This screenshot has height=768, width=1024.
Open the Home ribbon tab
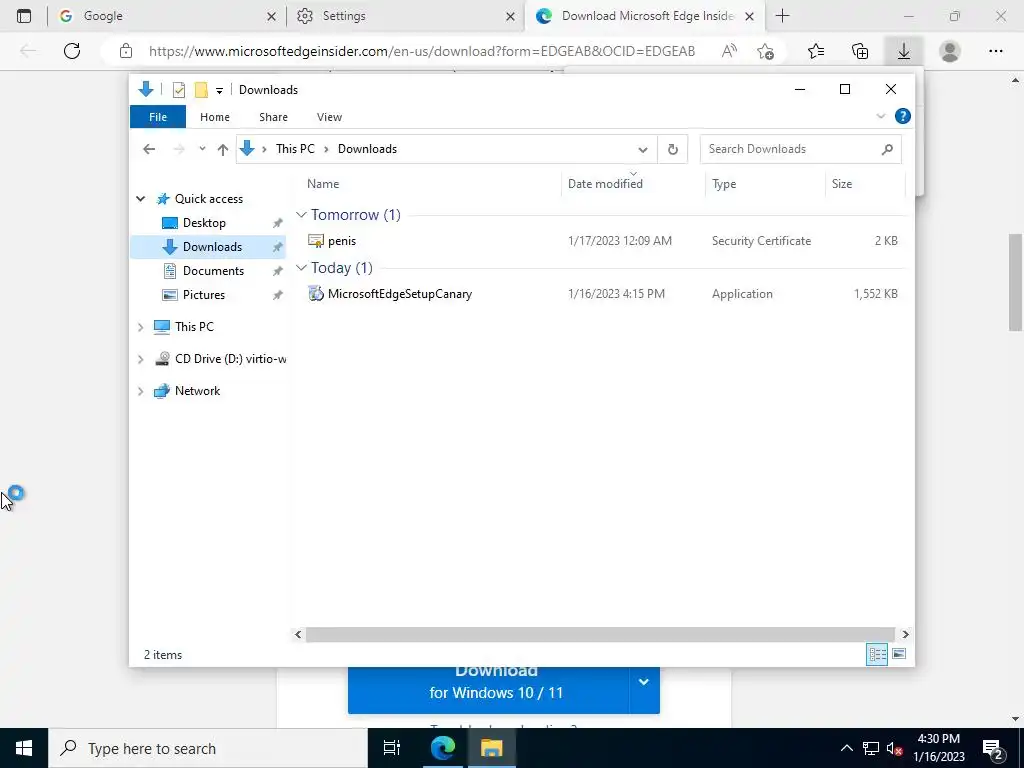point(215,117)
